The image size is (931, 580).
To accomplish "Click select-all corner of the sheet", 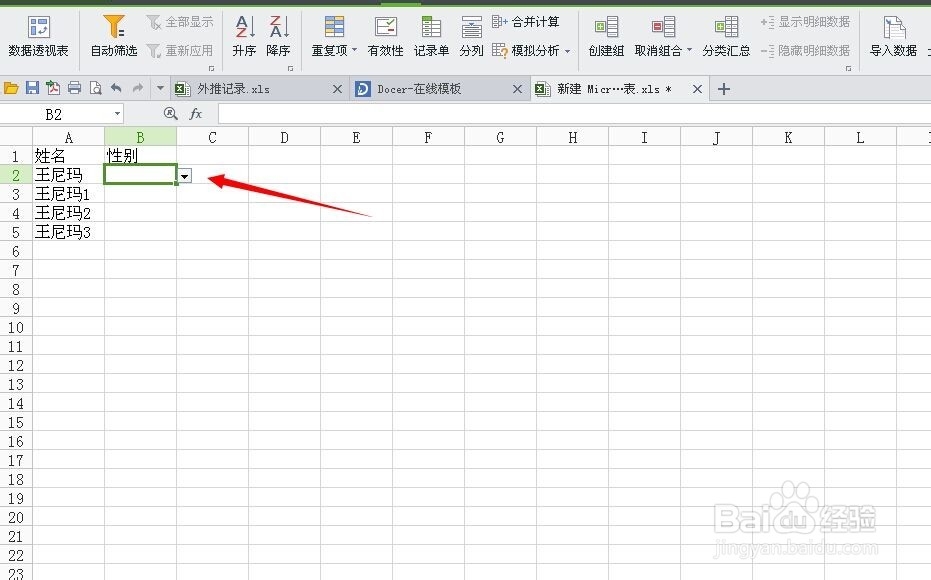I will [16, 137].
